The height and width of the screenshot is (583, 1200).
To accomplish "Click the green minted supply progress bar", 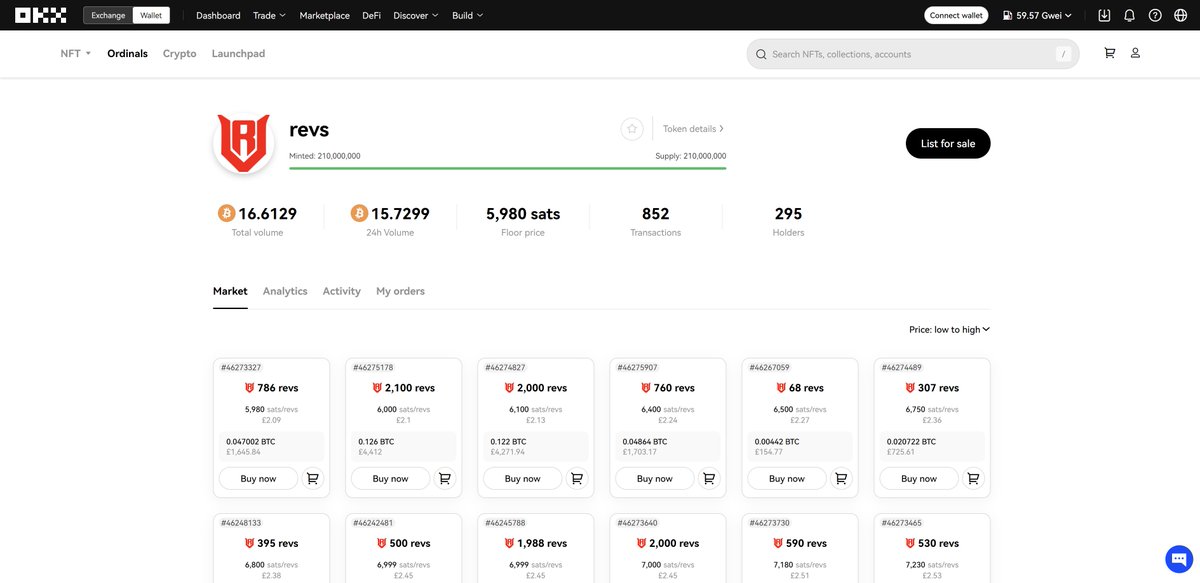I will coord(508,168).
